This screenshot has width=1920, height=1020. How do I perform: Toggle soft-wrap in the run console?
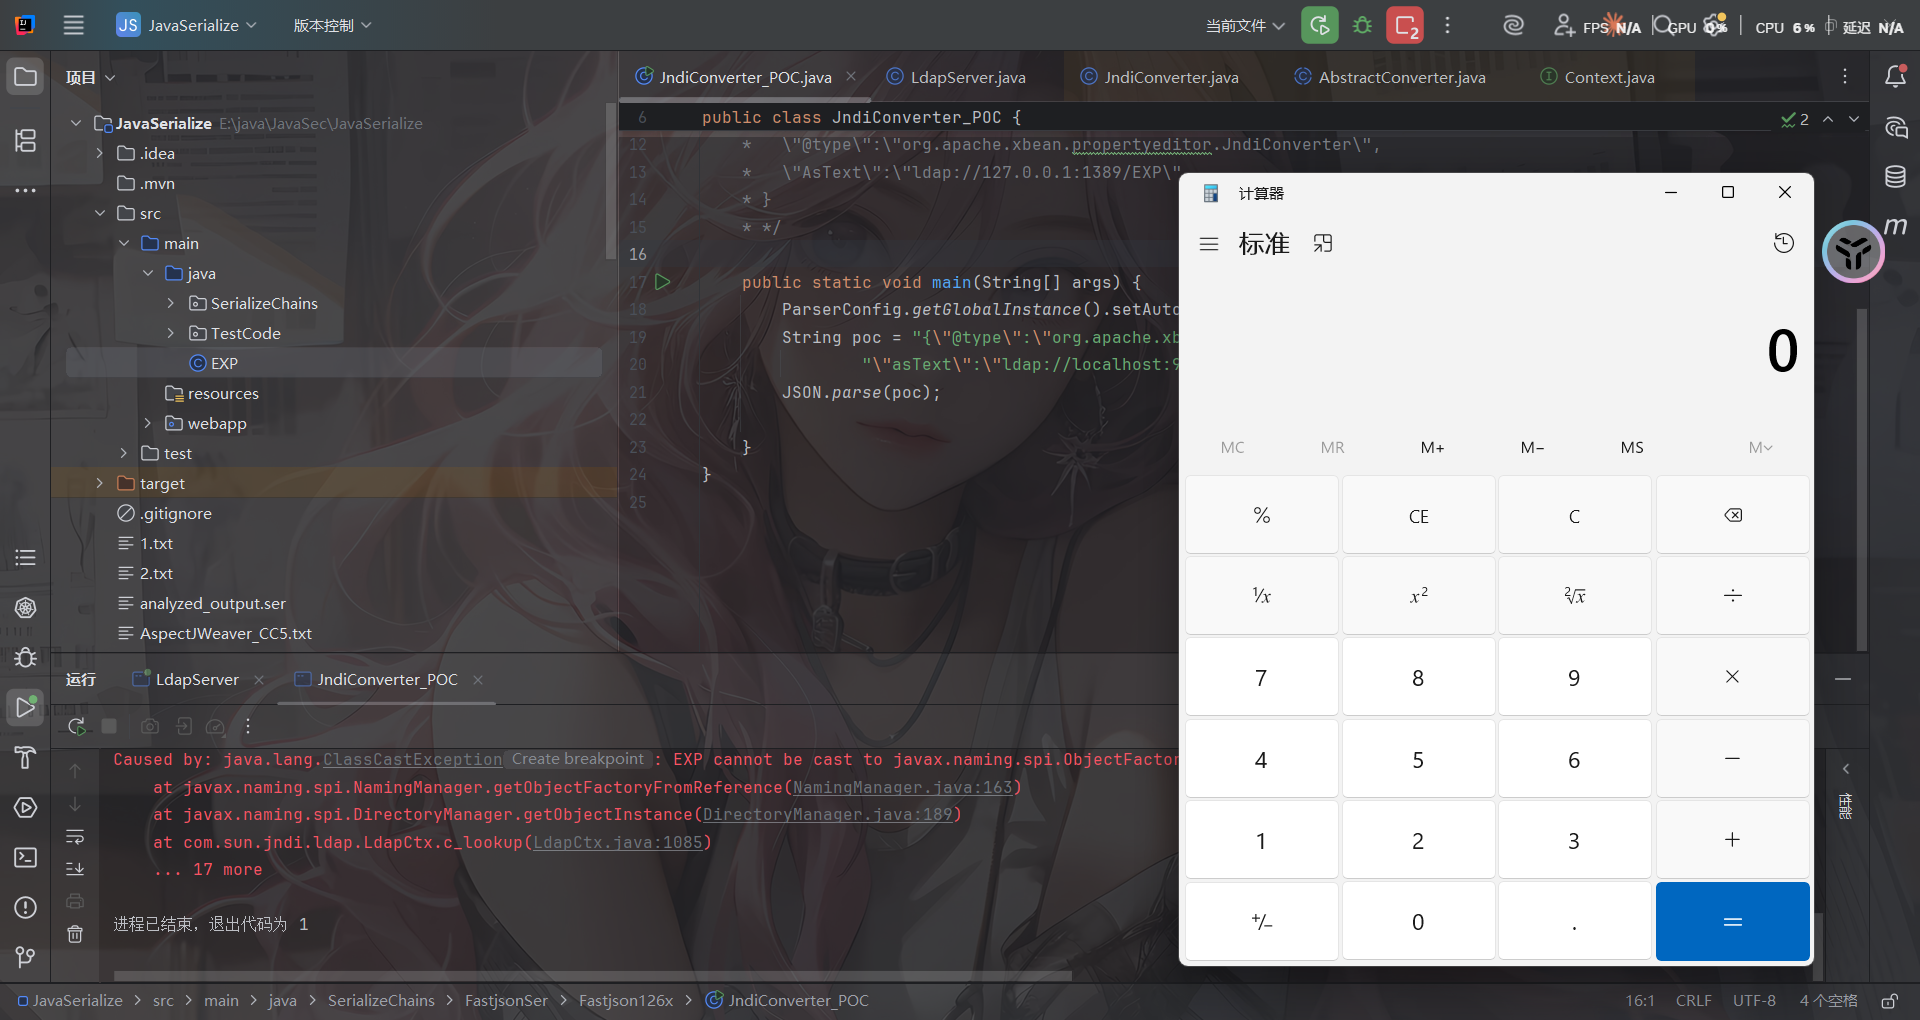click(75, 837)
